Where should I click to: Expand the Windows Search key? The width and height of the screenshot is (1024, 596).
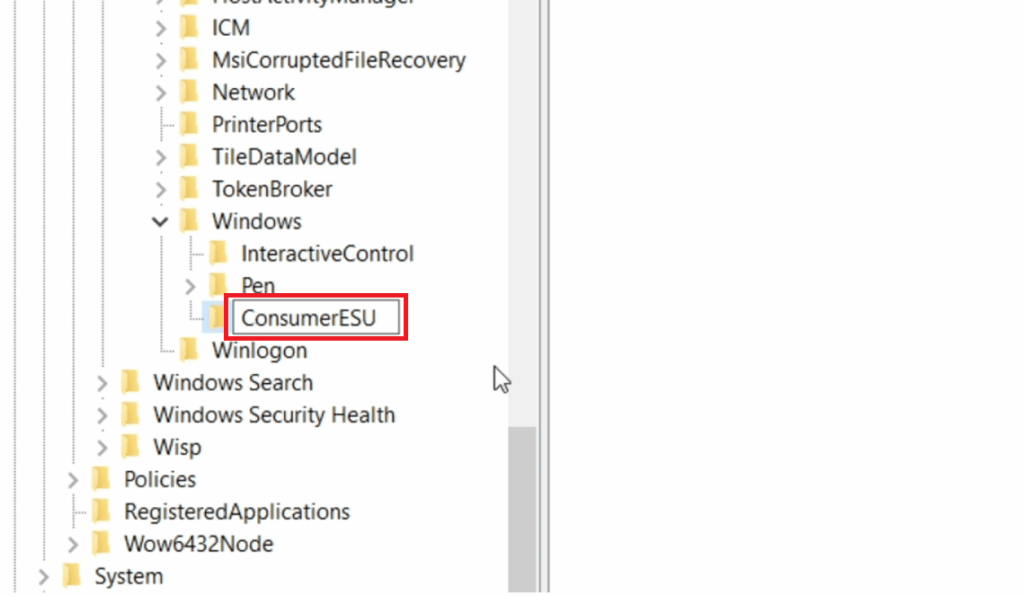[x=102, y=383]
